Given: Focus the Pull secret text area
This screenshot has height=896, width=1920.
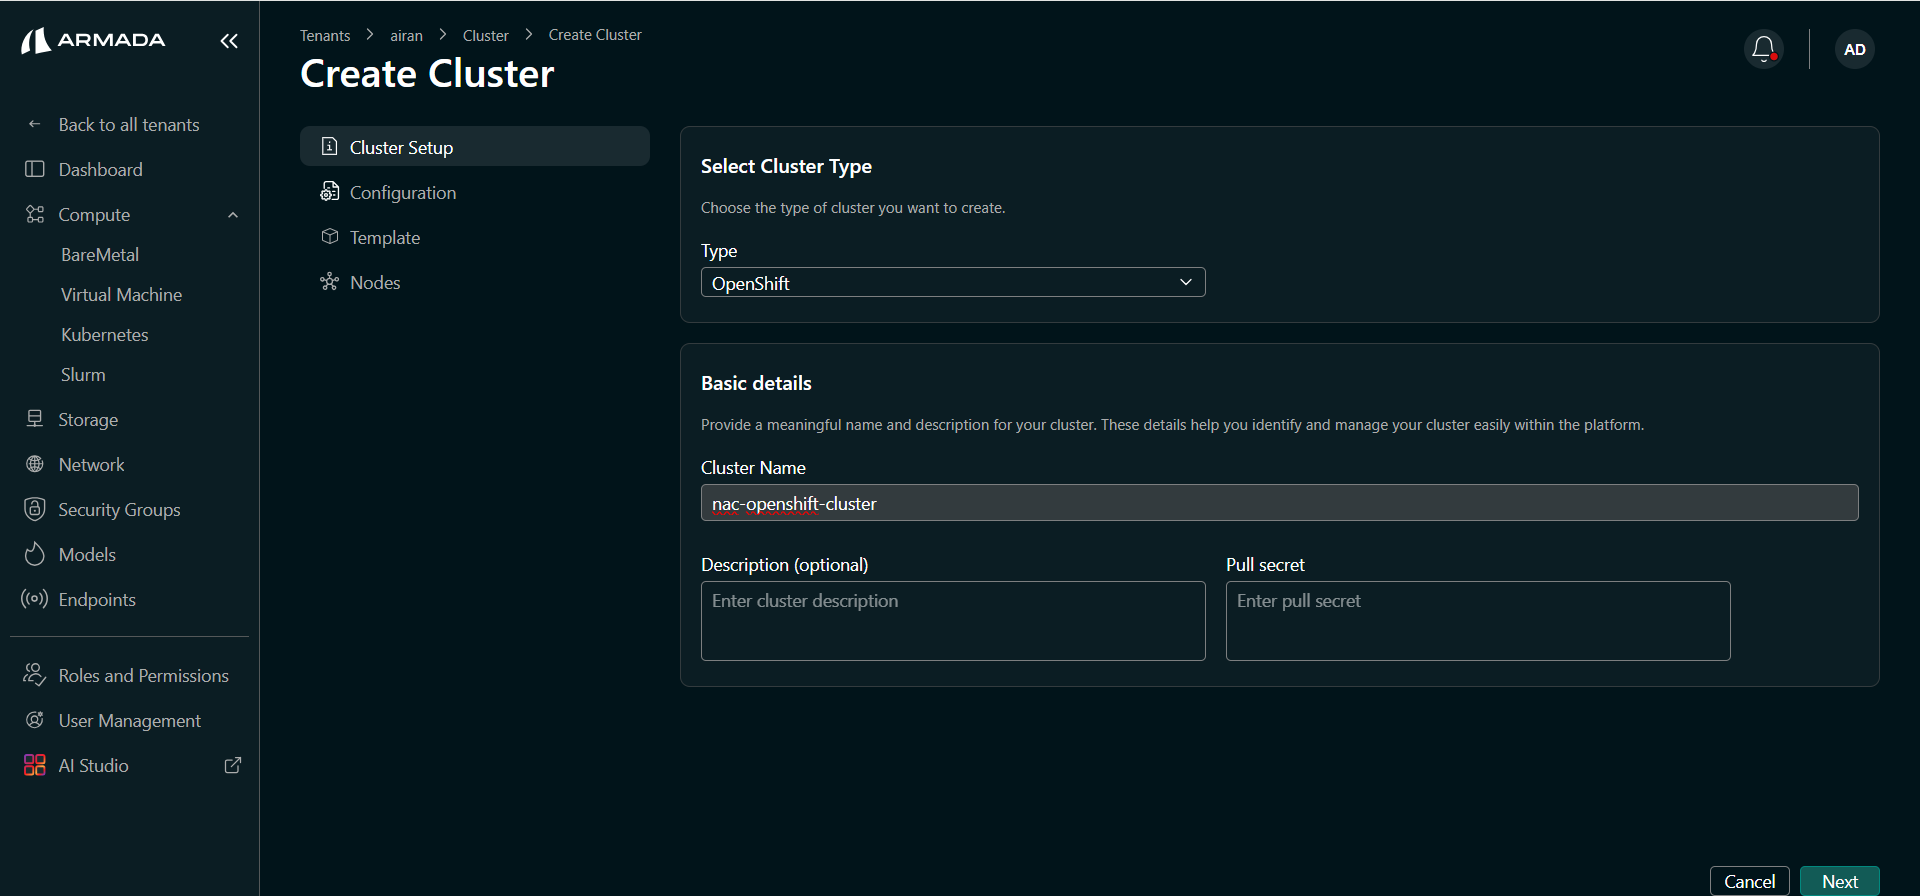Looking at the screenshot, I should coord(1478,620).
